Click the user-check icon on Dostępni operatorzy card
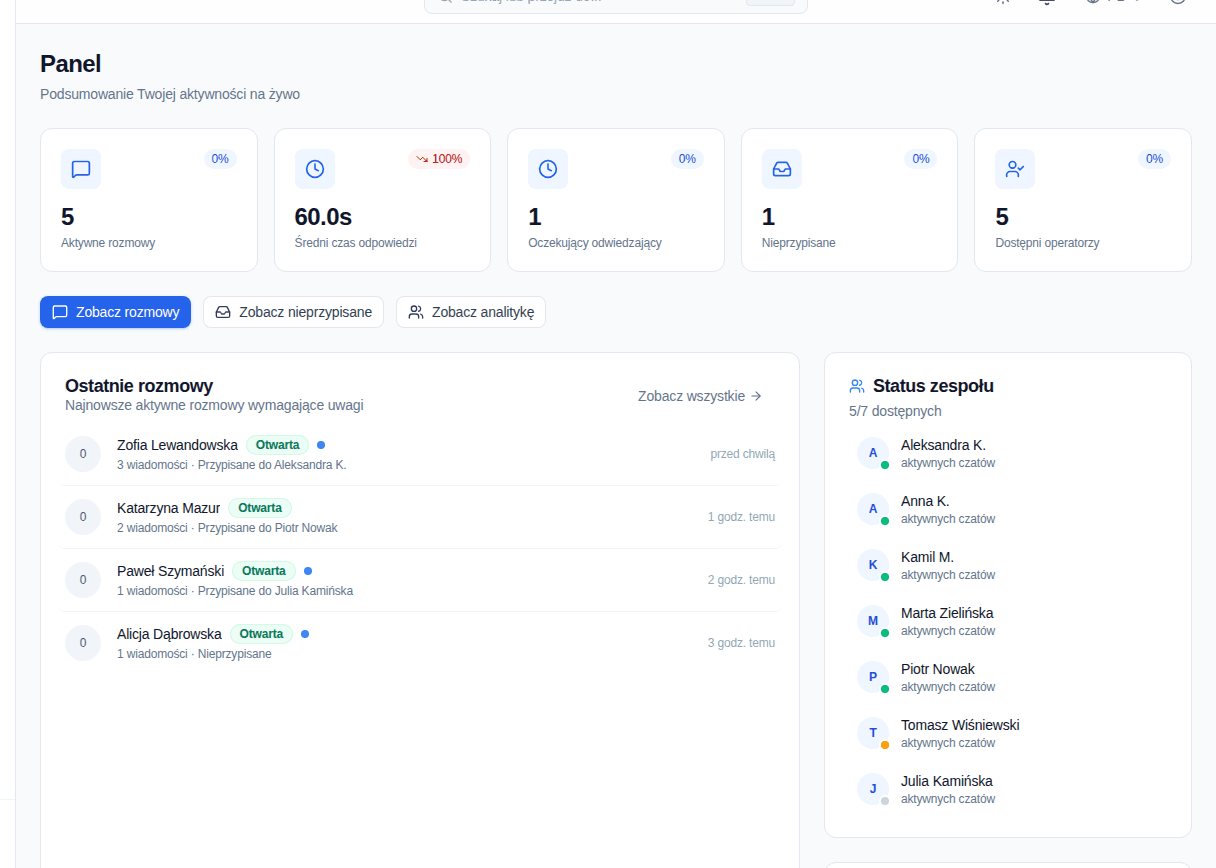The width and height of the screenshot is (1216, 868). click(x=1015, y=169)
